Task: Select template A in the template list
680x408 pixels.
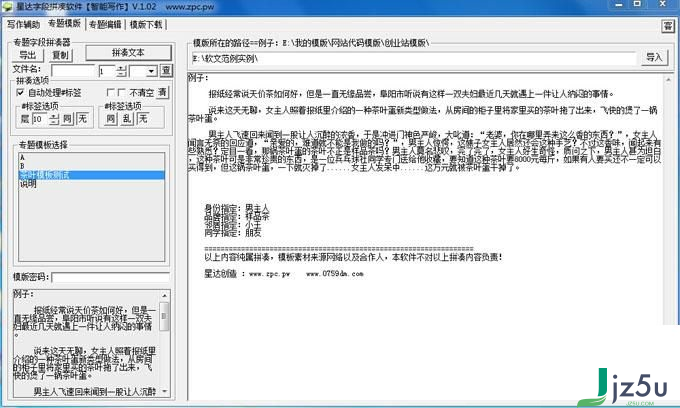Action: (92, 157)
